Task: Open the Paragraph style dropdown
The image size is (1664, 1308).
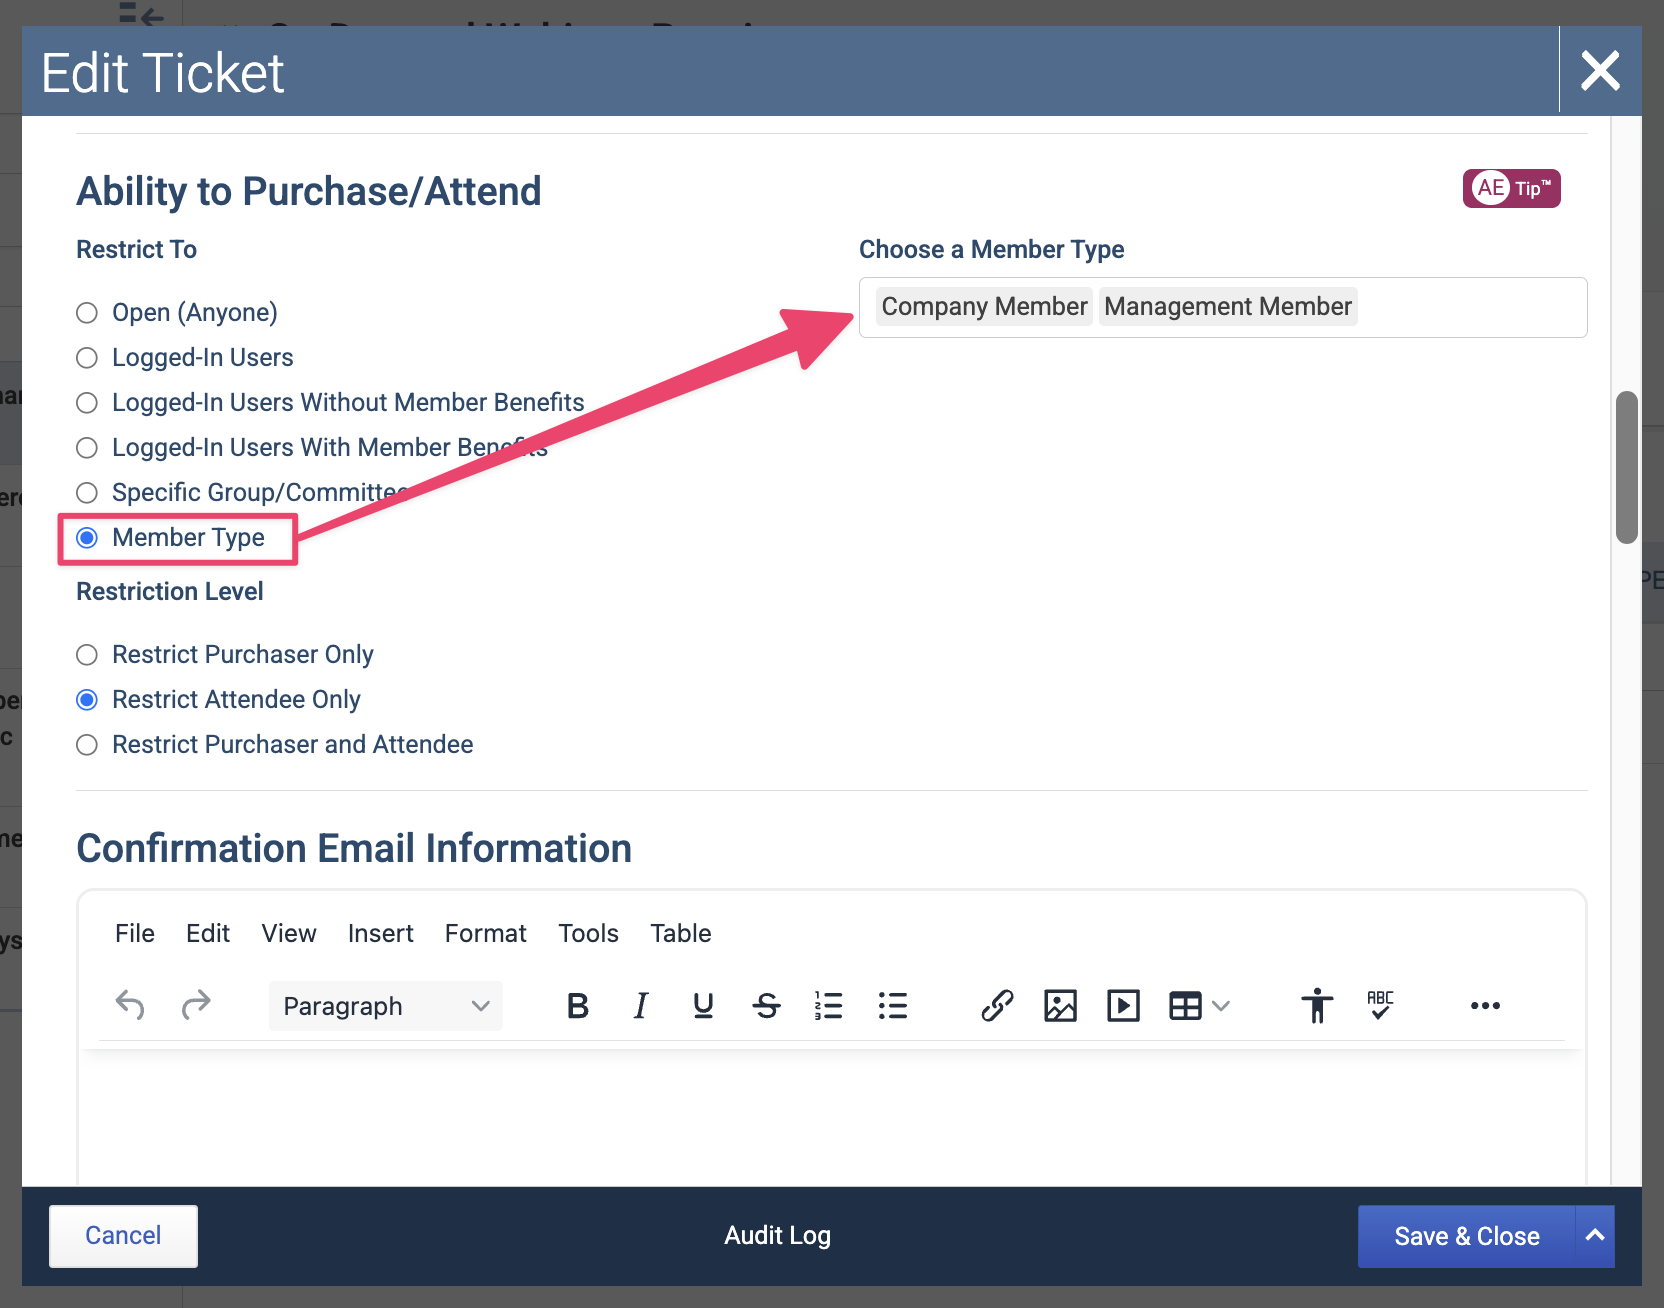Action: [x=386, y=1006]
